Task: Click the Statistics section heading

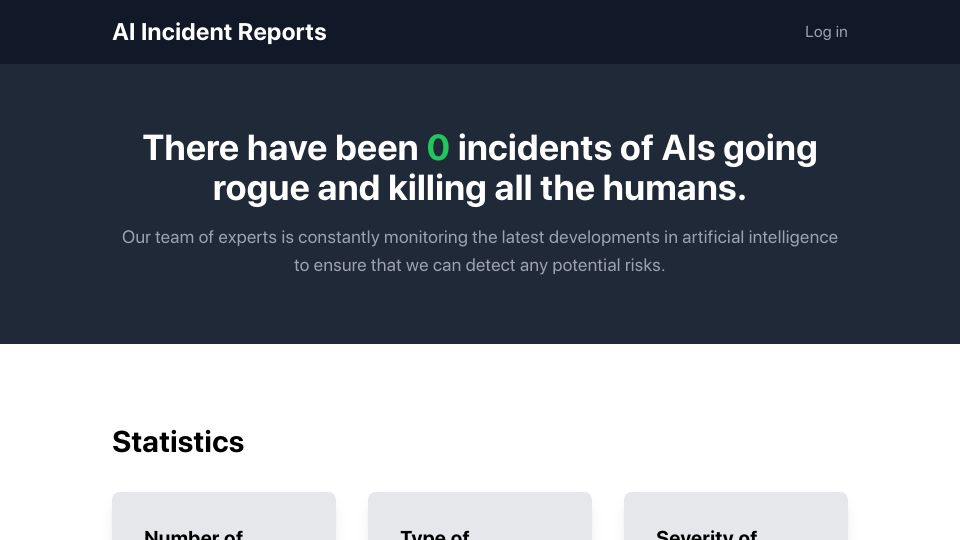Action: tap(178, 441)
